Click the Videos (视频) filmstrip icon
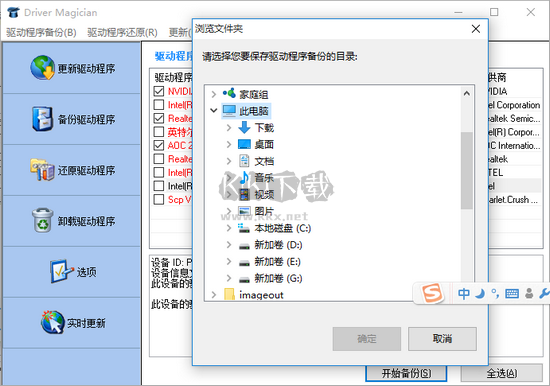The height and width of the screenshot is (386, 550). pos(244,194)
